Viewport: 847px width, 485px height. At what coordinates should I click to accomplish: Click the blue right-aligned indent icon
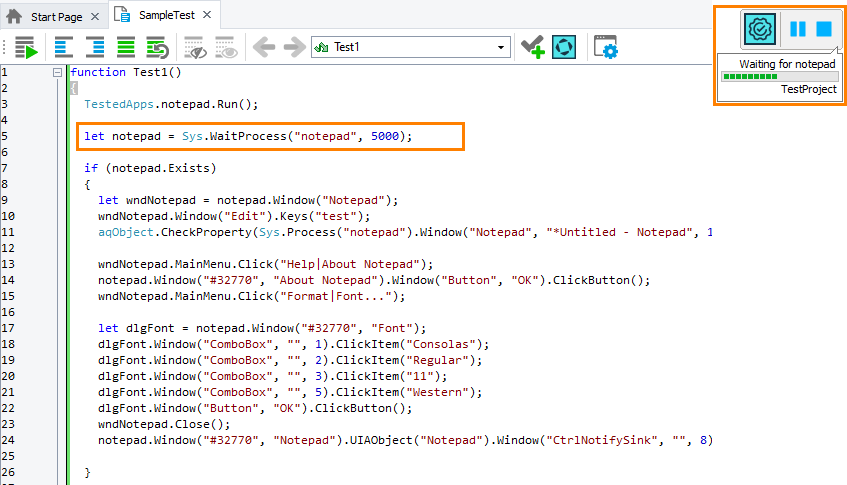(95, 48)
